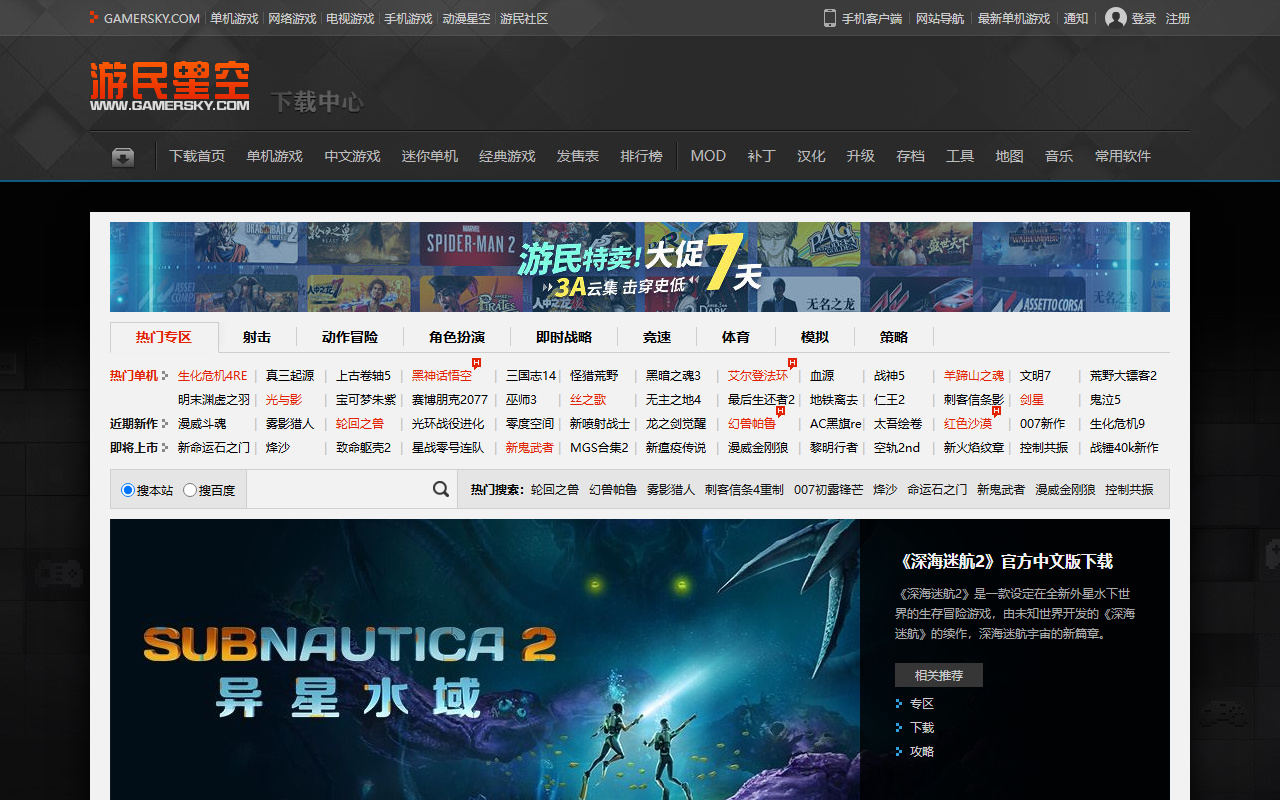The width and height of the screenshot is (1280, 800).
Task: Select the 角色扮演 tab
Action: point(457,337)
